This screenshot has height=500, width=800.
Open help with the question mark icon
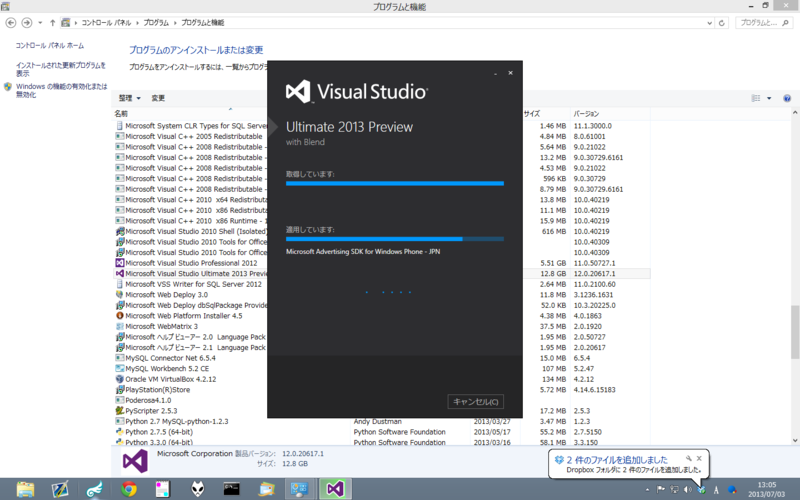click(x=787, y=98)
